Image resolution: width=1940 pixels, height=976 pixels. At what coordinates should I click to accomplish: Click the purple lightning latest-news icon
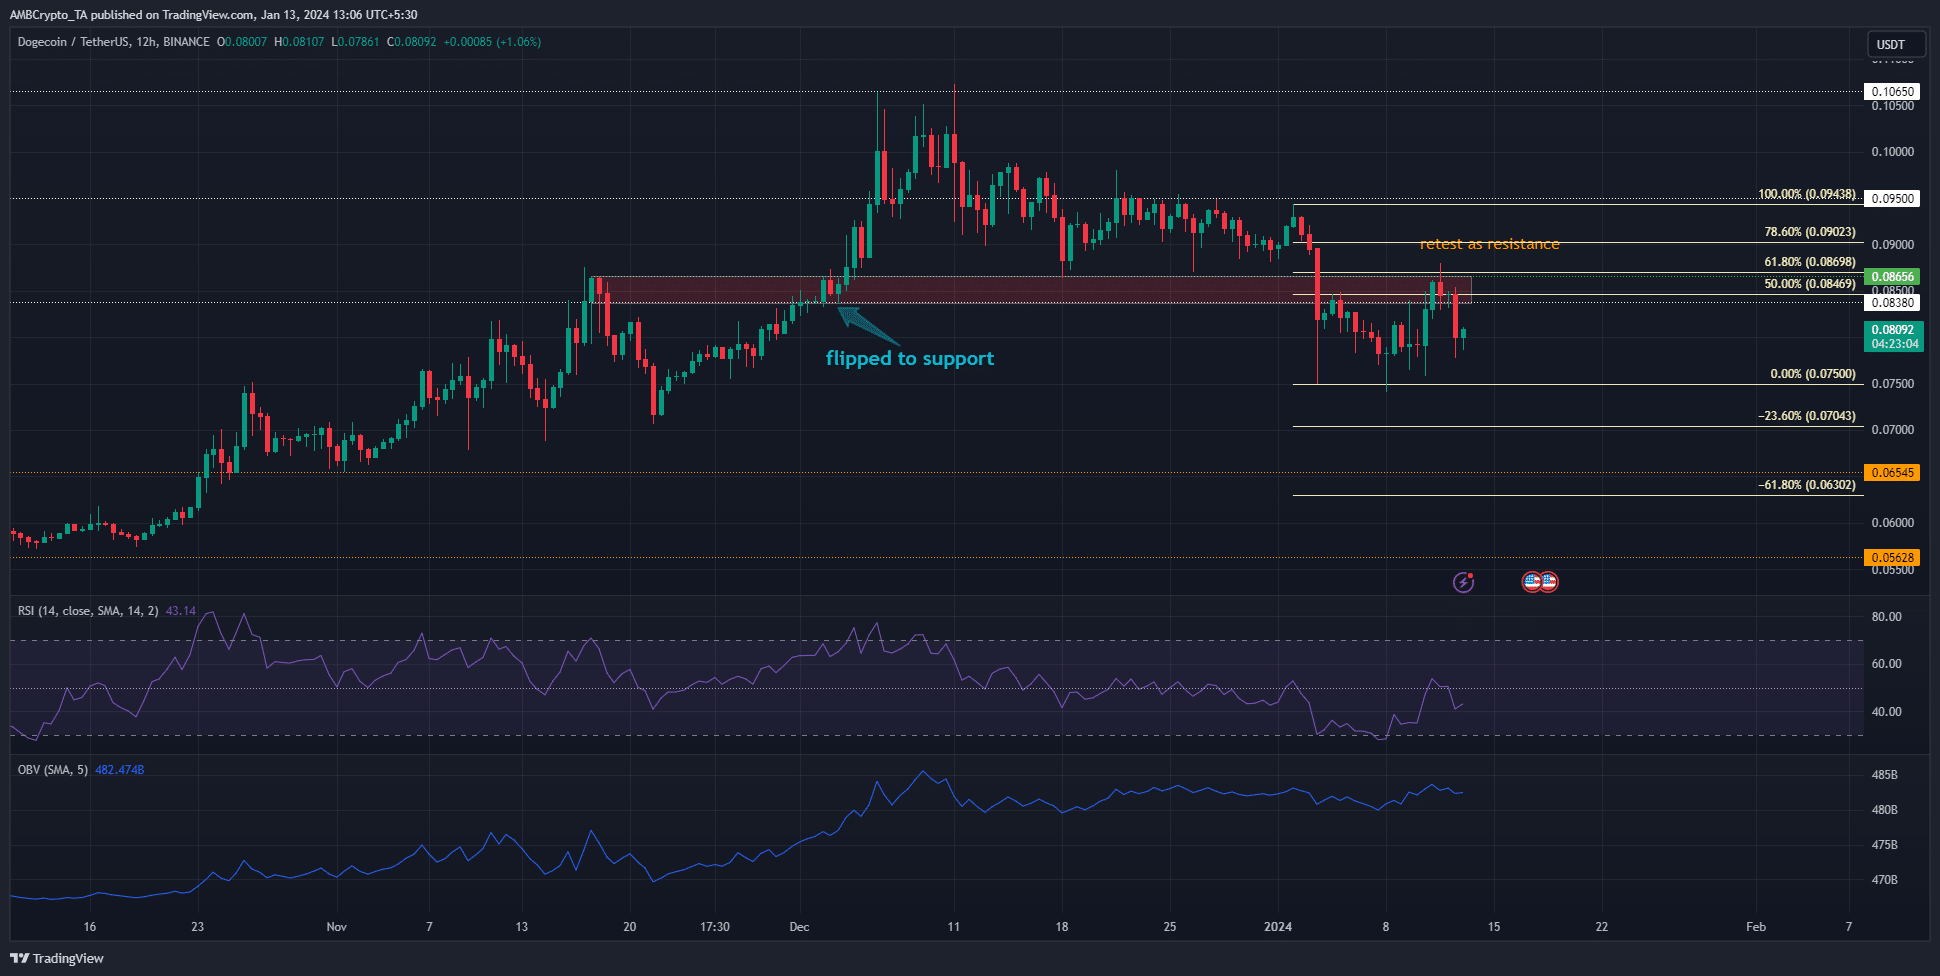tap(1463, 582)
